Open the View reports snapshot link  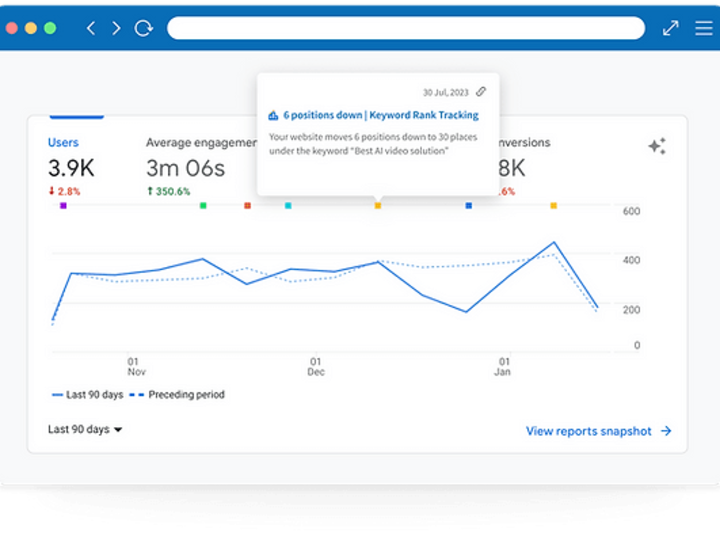(589, 431)
